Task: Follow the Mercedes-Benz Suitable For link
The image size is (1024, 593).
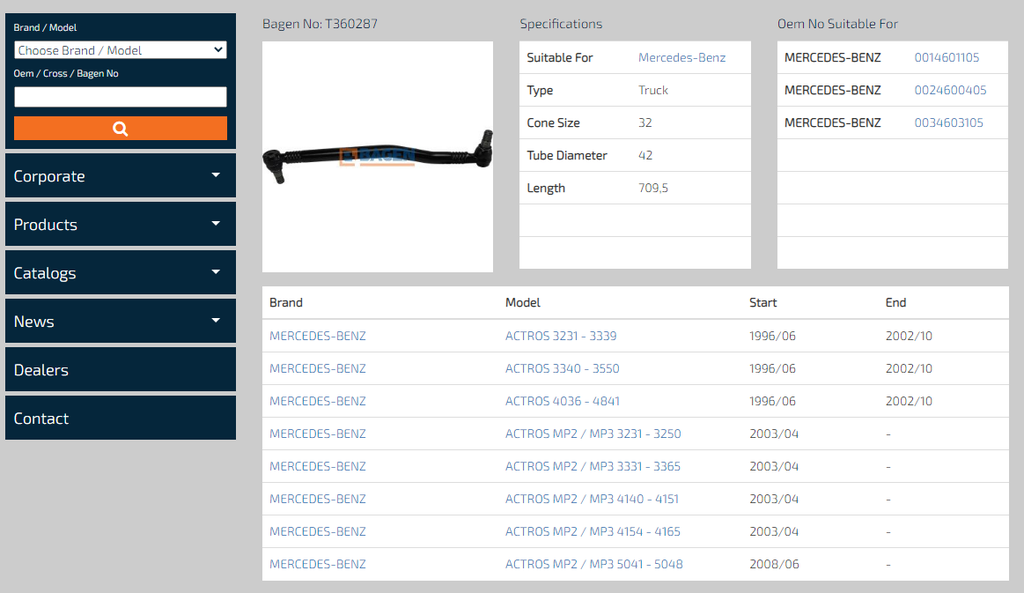Action: tap(682, 57)
